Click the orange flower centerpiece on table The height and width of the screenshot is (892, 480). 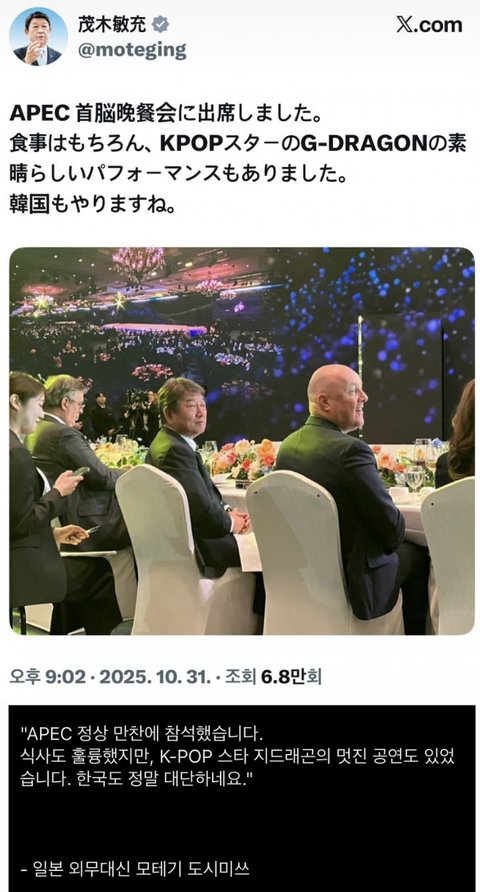tap(245, 458)
